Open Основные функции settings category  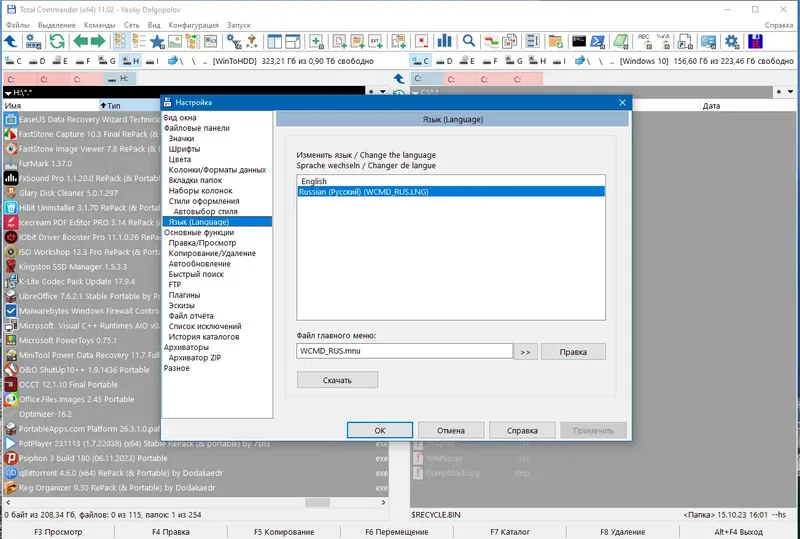(198, 232)
